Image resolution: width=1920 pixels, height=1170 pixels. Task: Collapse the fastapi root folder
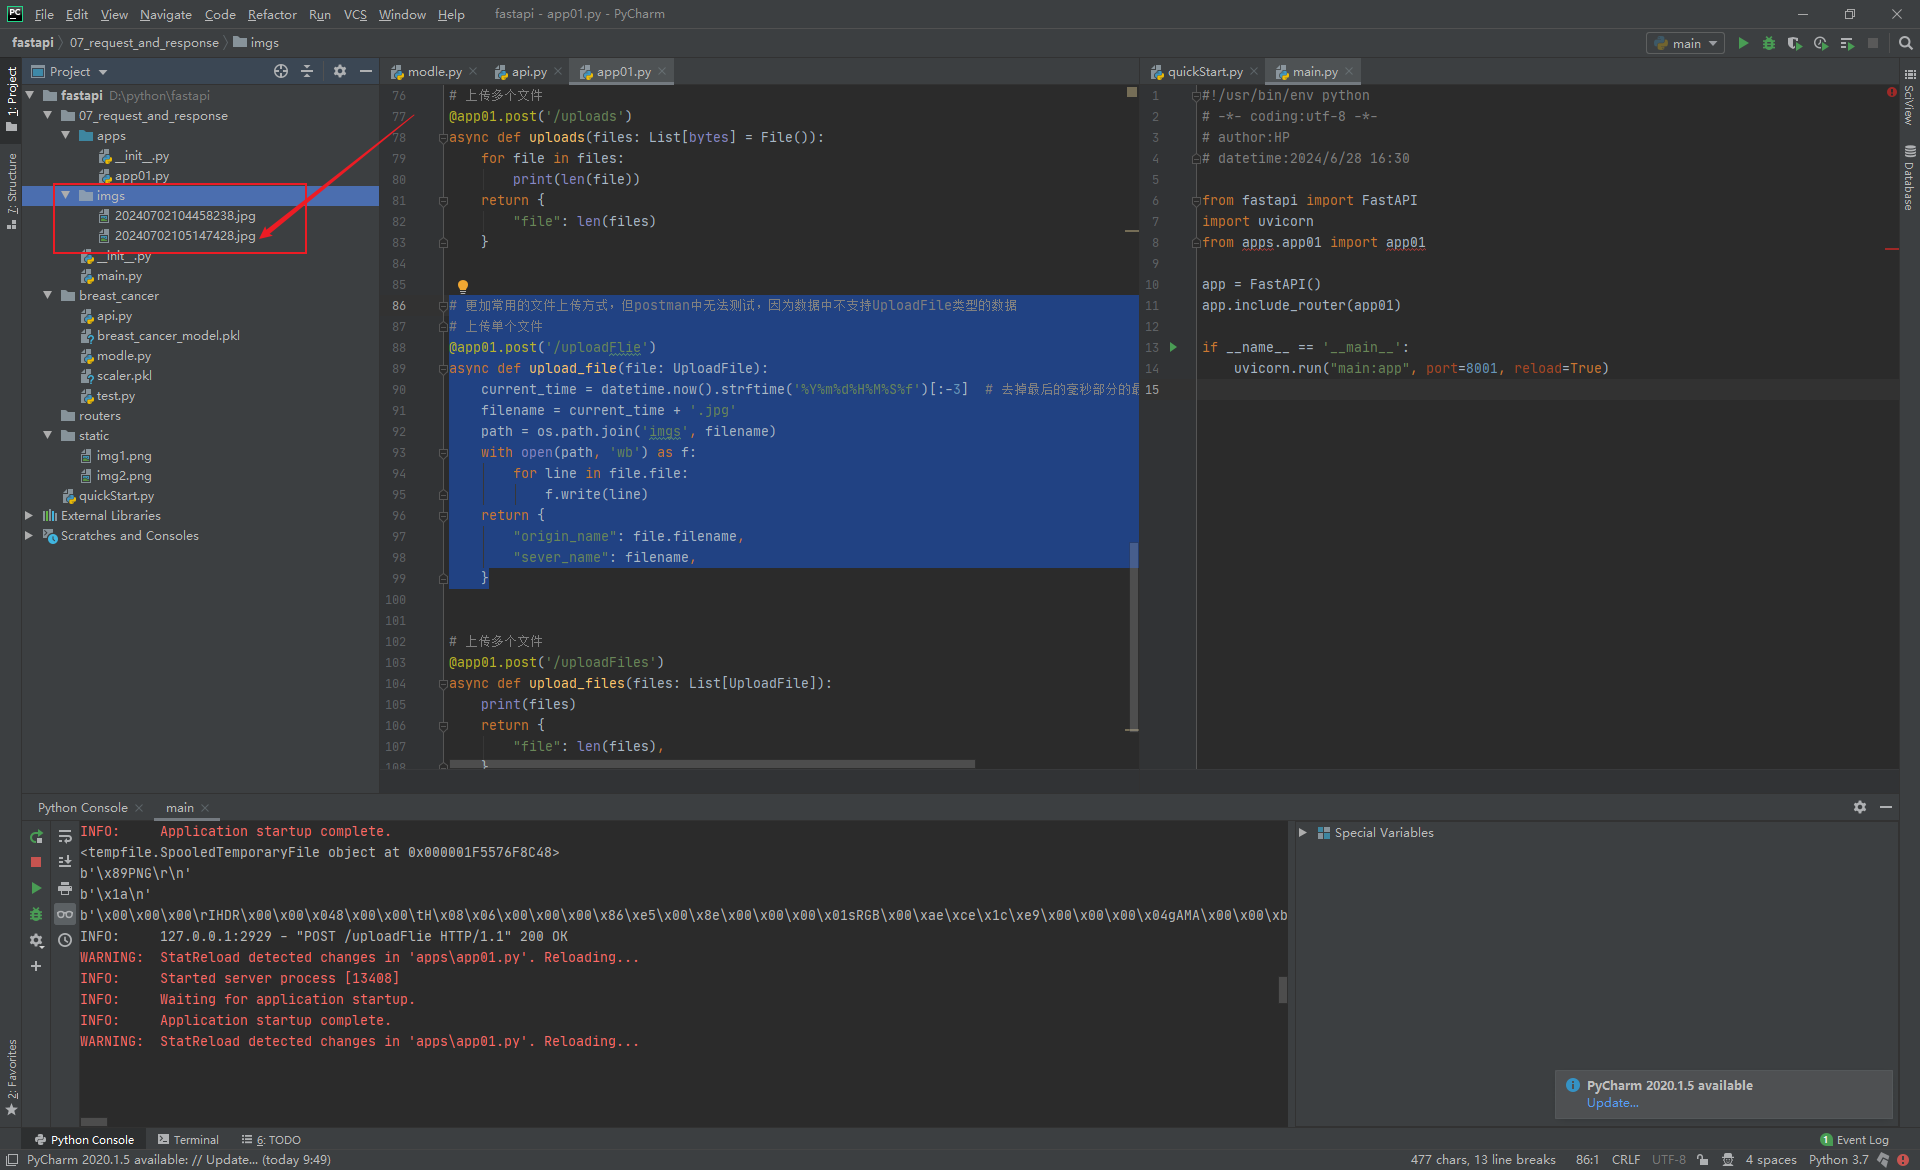tap(30, 95)
